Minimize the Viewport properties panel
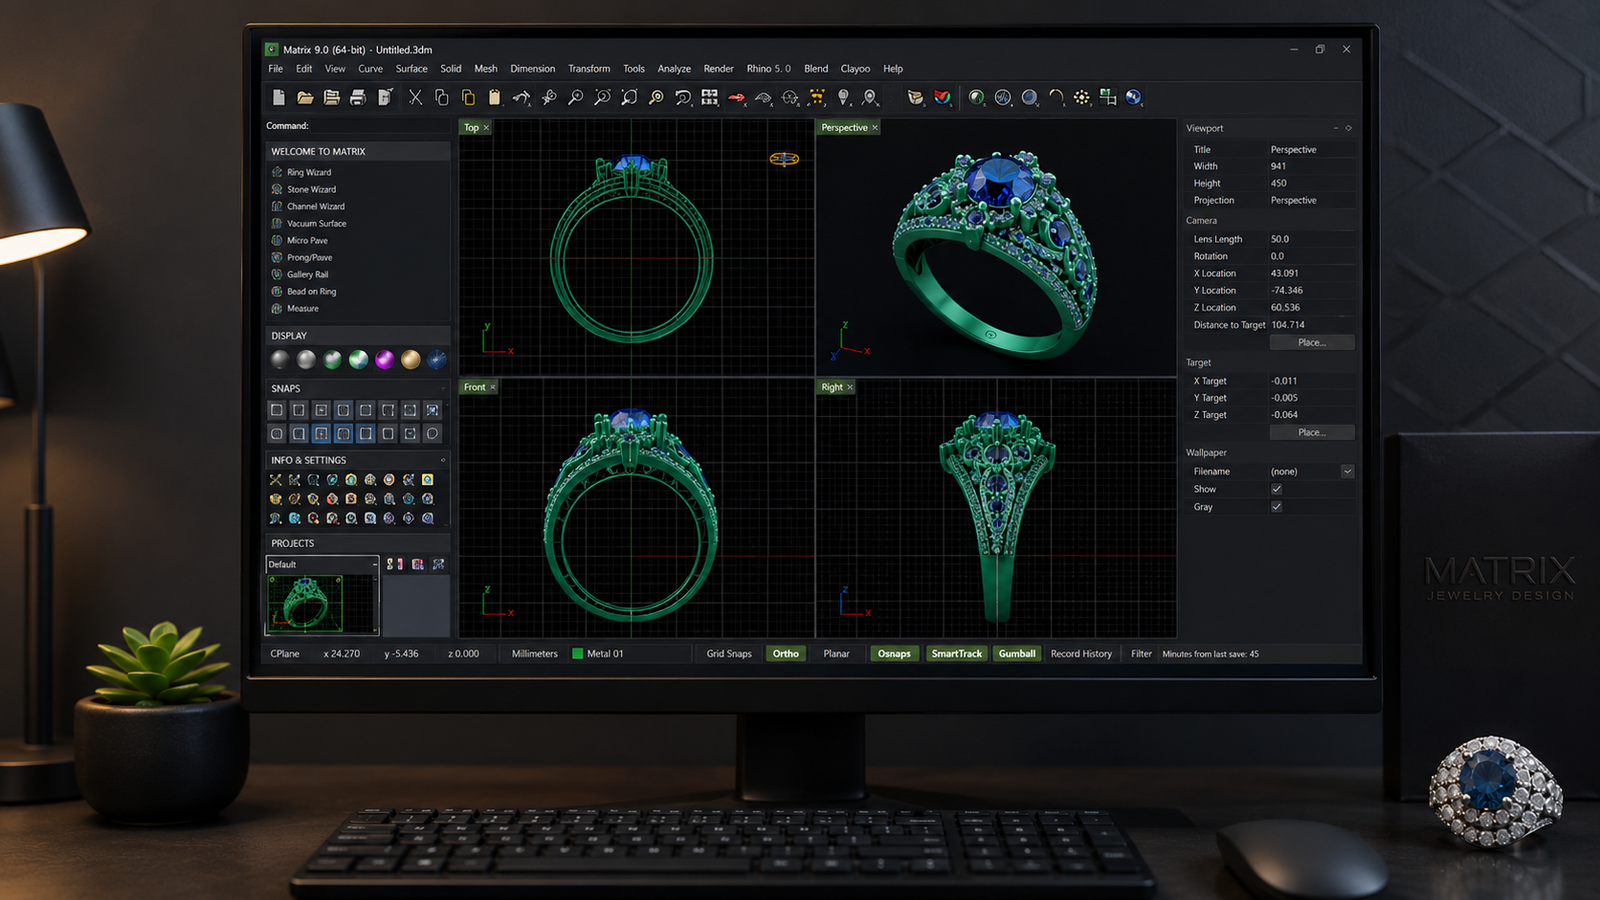The image size is (1600, 900). (1336, 128)
